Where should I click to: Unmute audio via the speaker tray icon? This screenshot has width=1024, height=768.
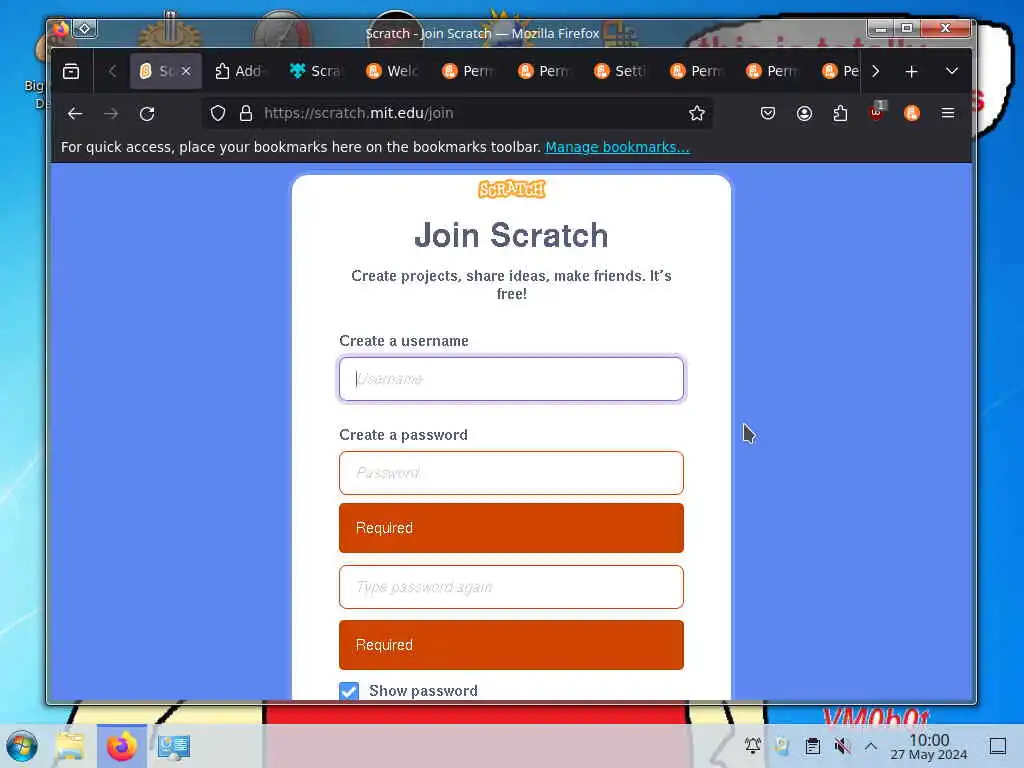tap(842, 745)
